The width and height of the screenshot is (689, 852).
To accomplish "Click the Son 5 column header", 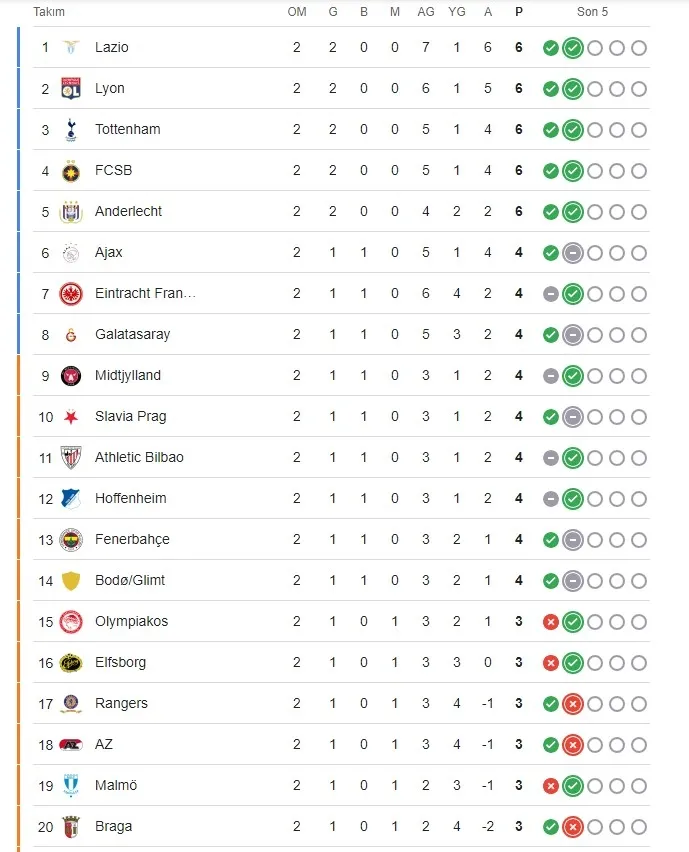I will click(592, 12).
